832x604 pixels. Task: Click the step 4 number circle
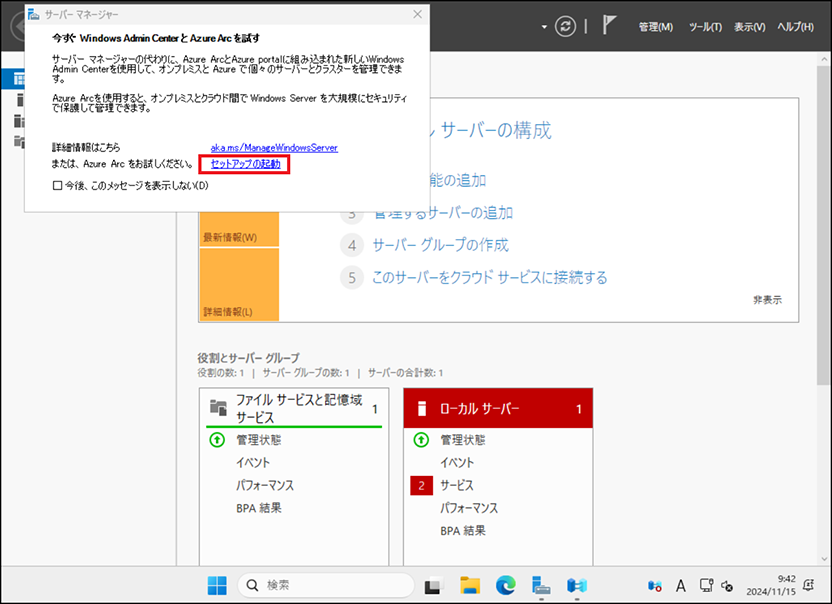[352, 245]
